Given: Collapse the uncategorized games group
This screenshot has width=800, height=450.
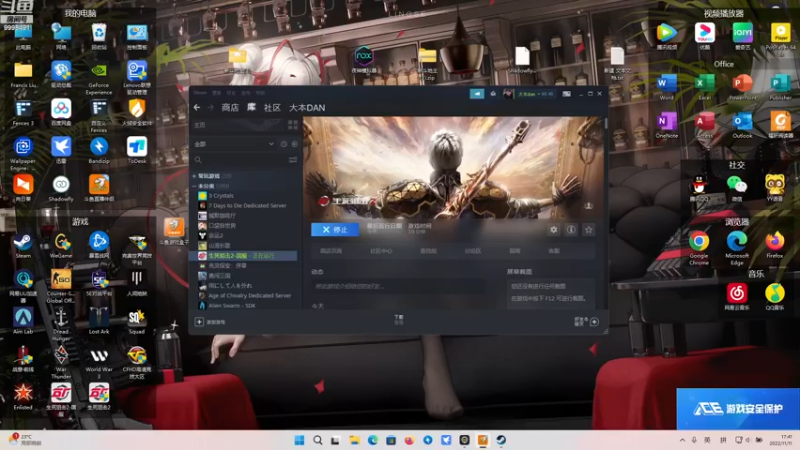Looking at the screenshot, I should tap(194, 186).
